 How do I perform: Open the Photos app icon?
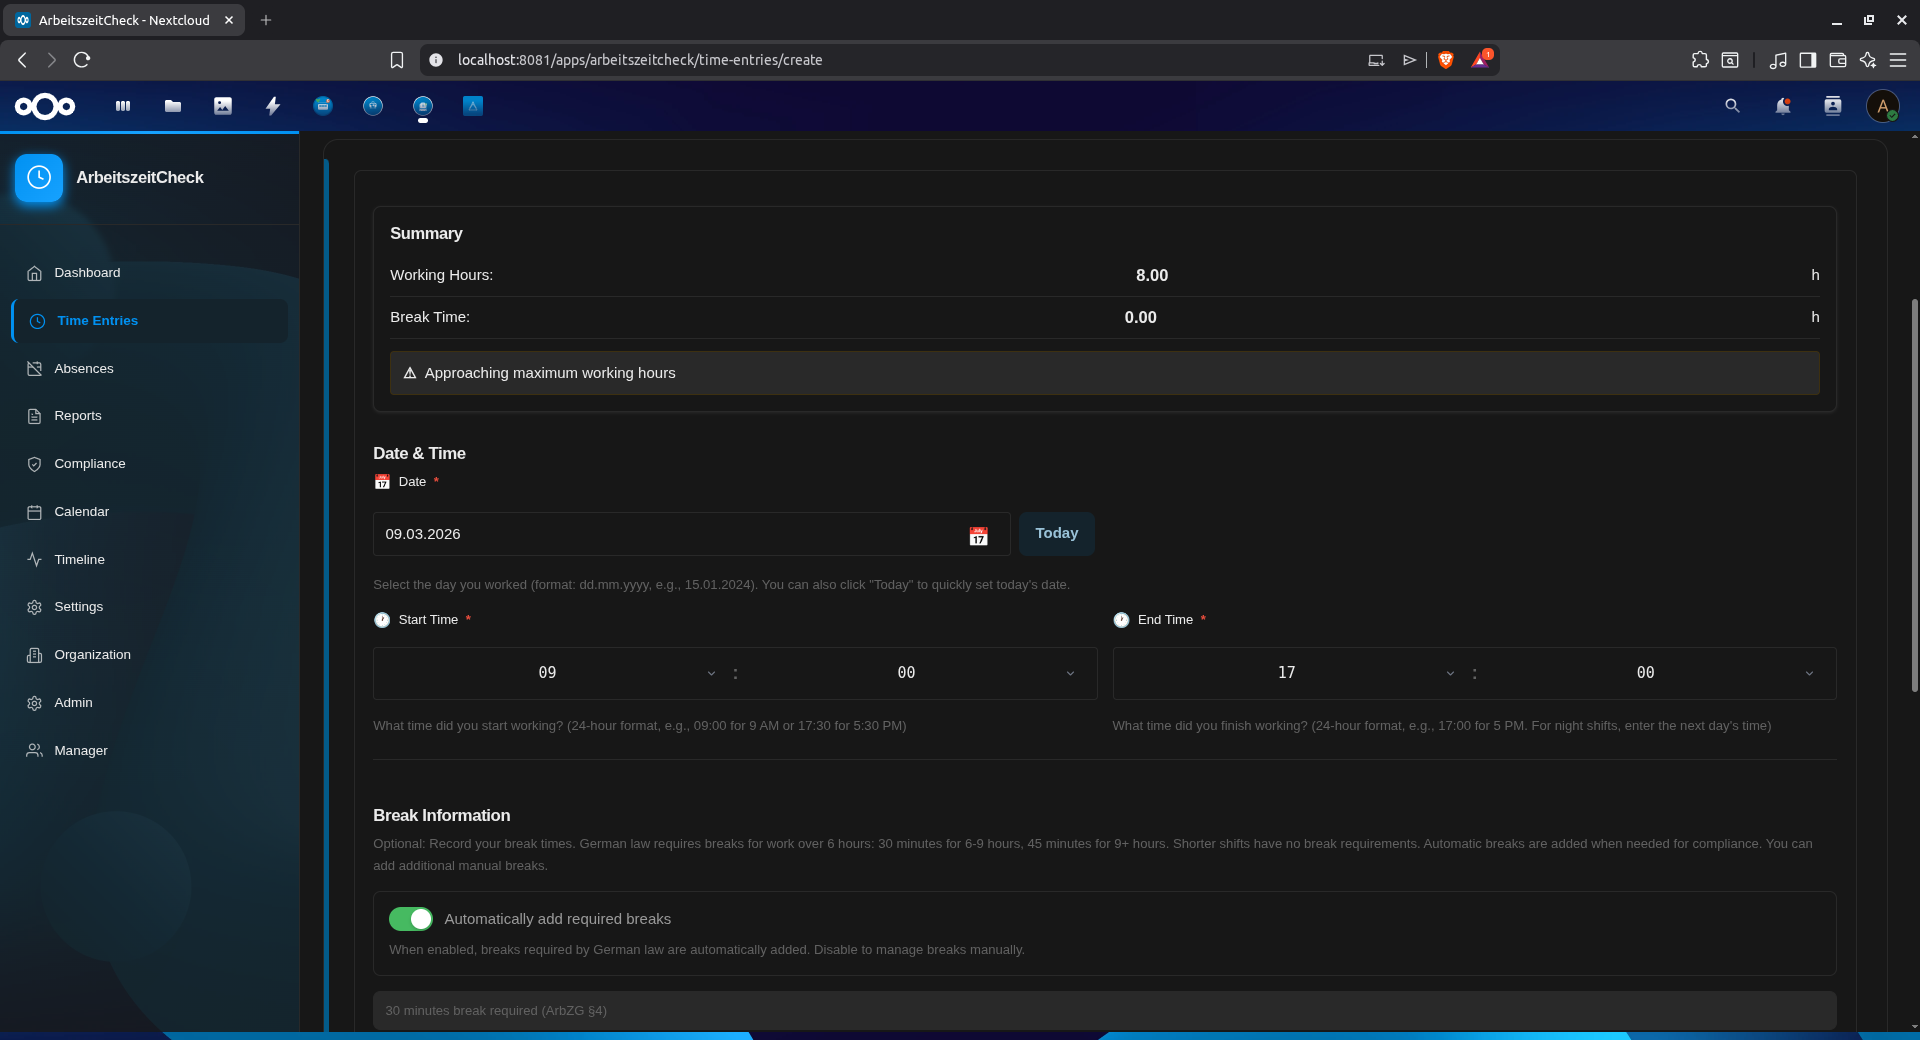pos(222,106)
